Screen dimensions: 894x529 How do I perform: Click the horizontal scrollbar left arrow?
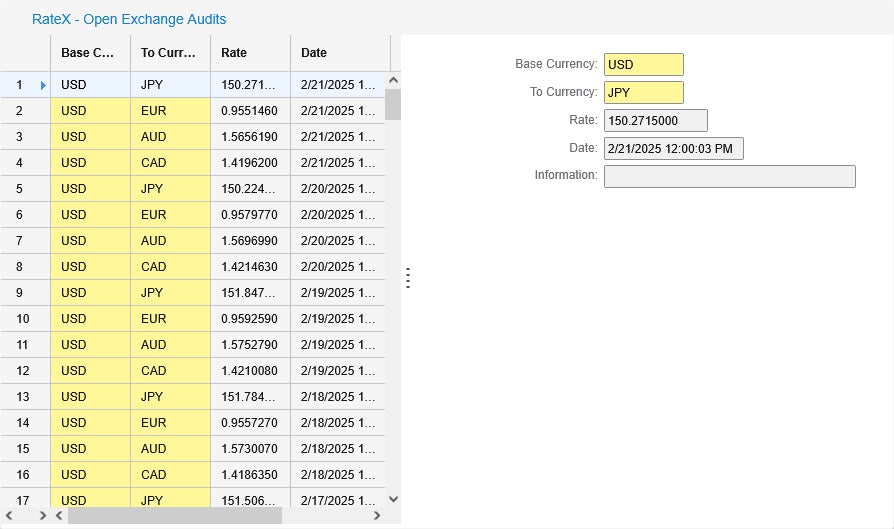59,516
